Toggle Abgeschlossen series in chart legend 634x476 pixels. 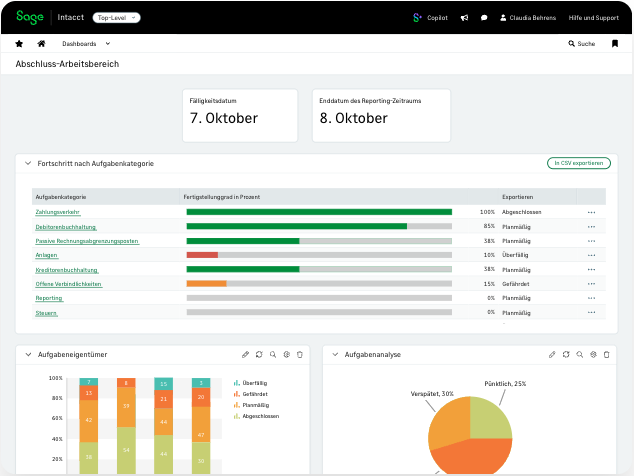256,416
